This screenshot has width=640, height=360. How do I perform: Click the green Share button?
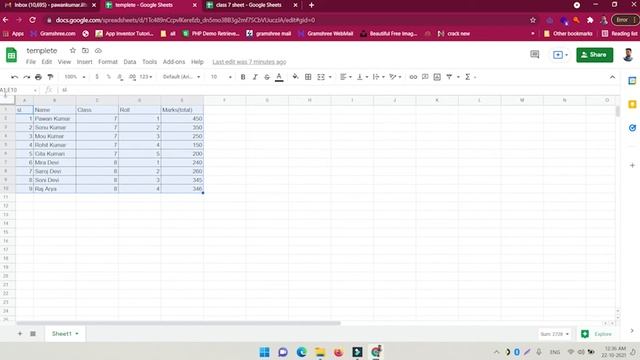click(x=594, y=55)
